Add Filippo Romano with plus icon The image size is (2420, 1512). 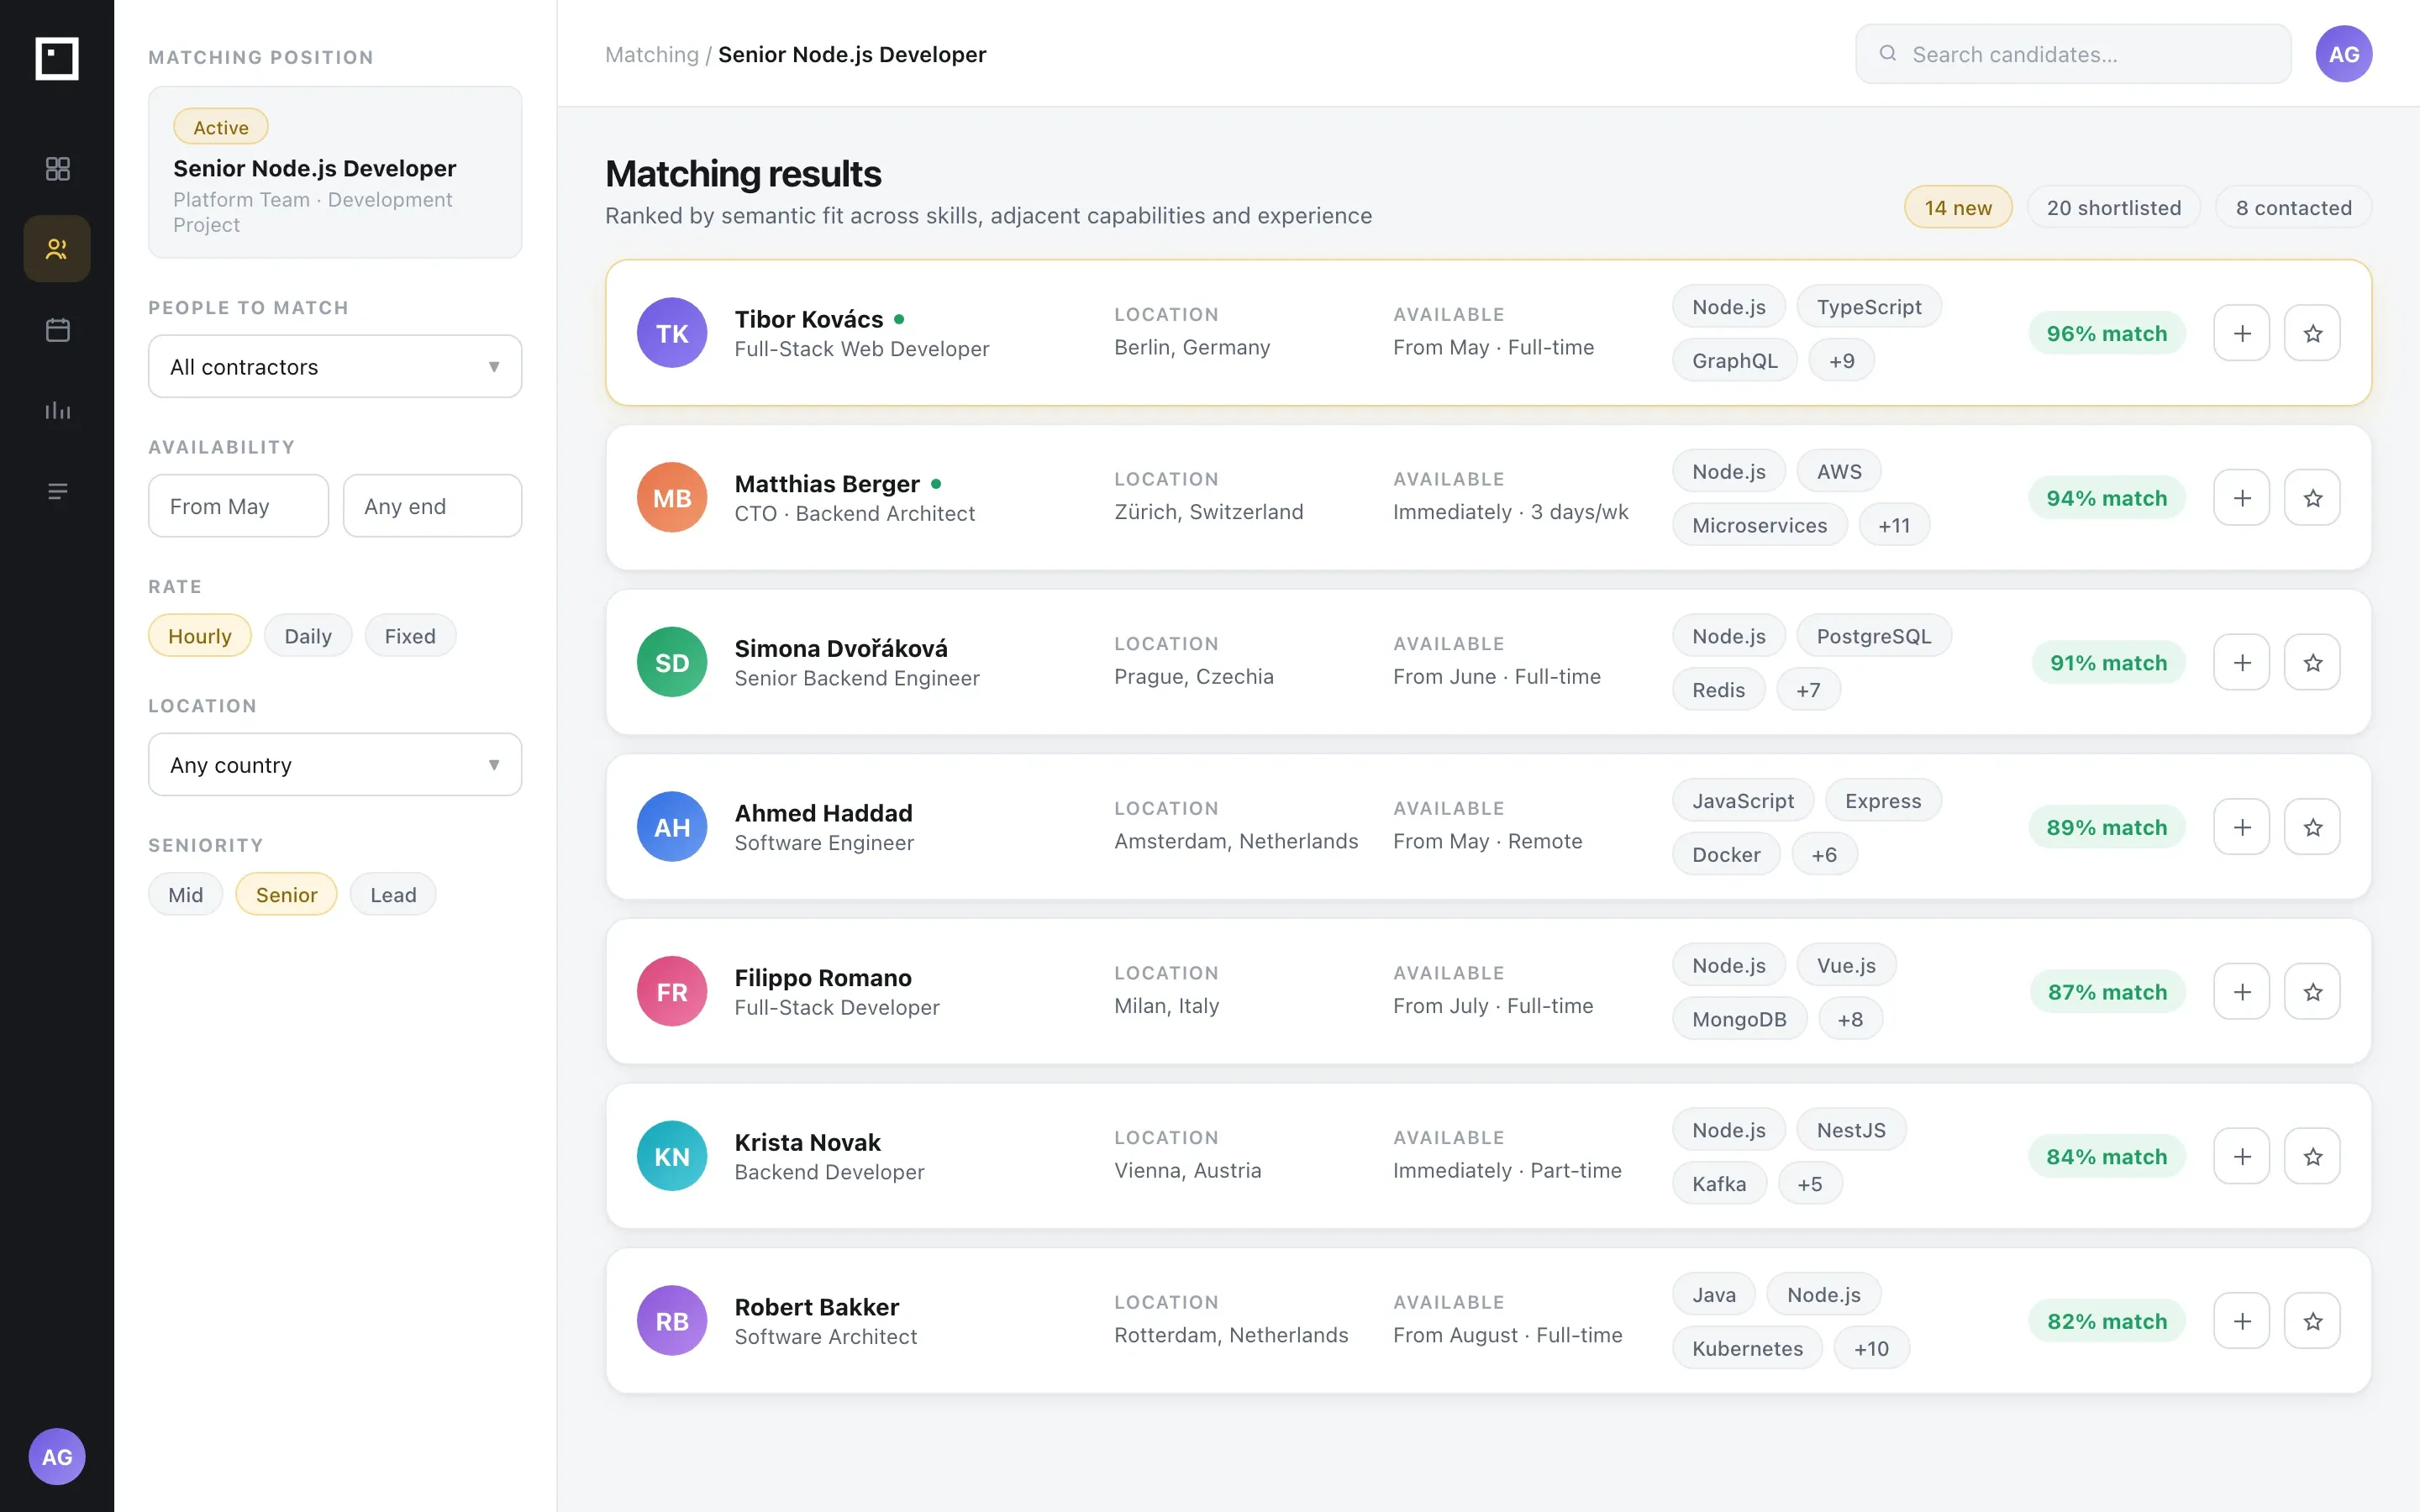point(2241,992)
